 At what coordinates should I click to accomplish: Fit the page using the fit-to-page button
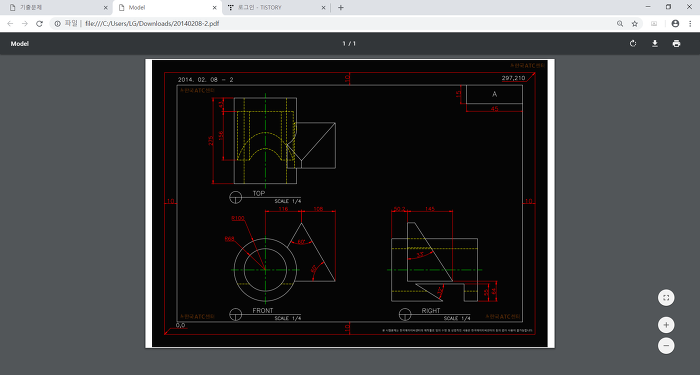[666, 298]
